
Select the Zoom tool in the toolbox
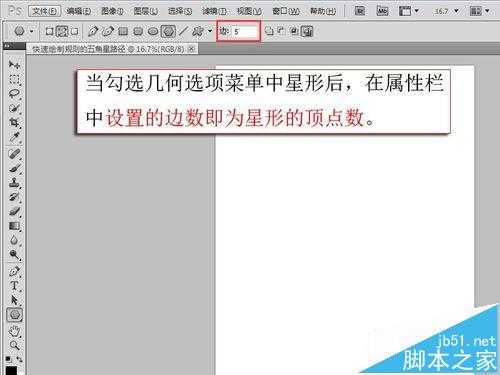[x=14, y=345]
